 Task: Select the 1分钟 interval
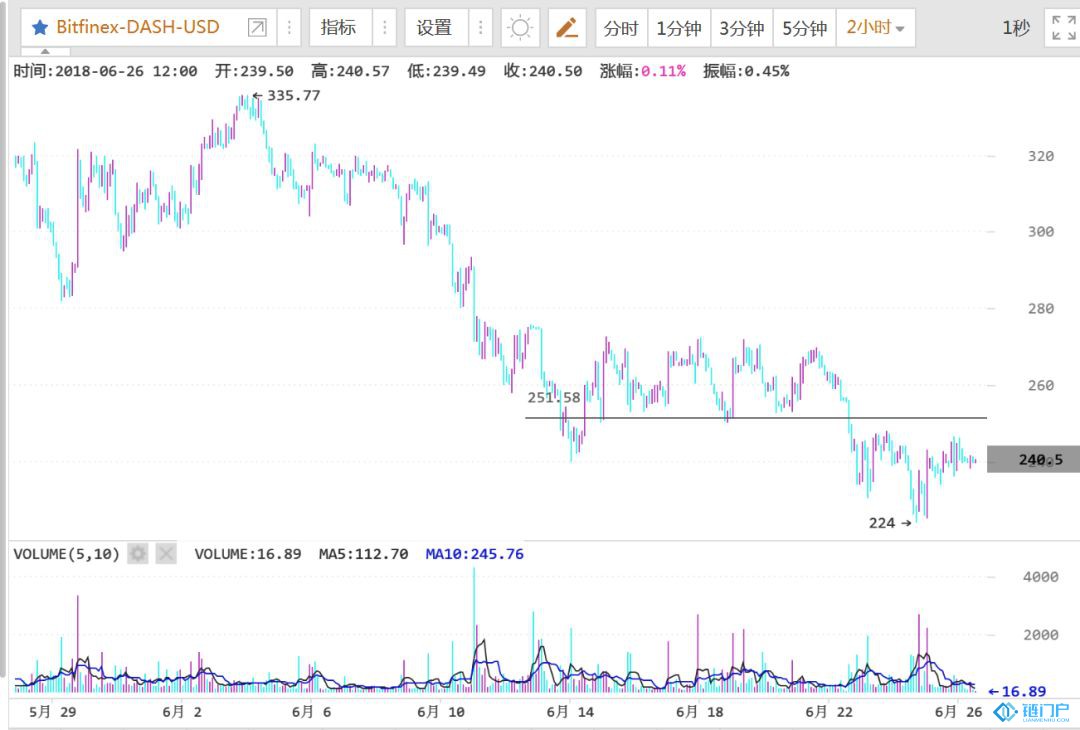[679, 28]
